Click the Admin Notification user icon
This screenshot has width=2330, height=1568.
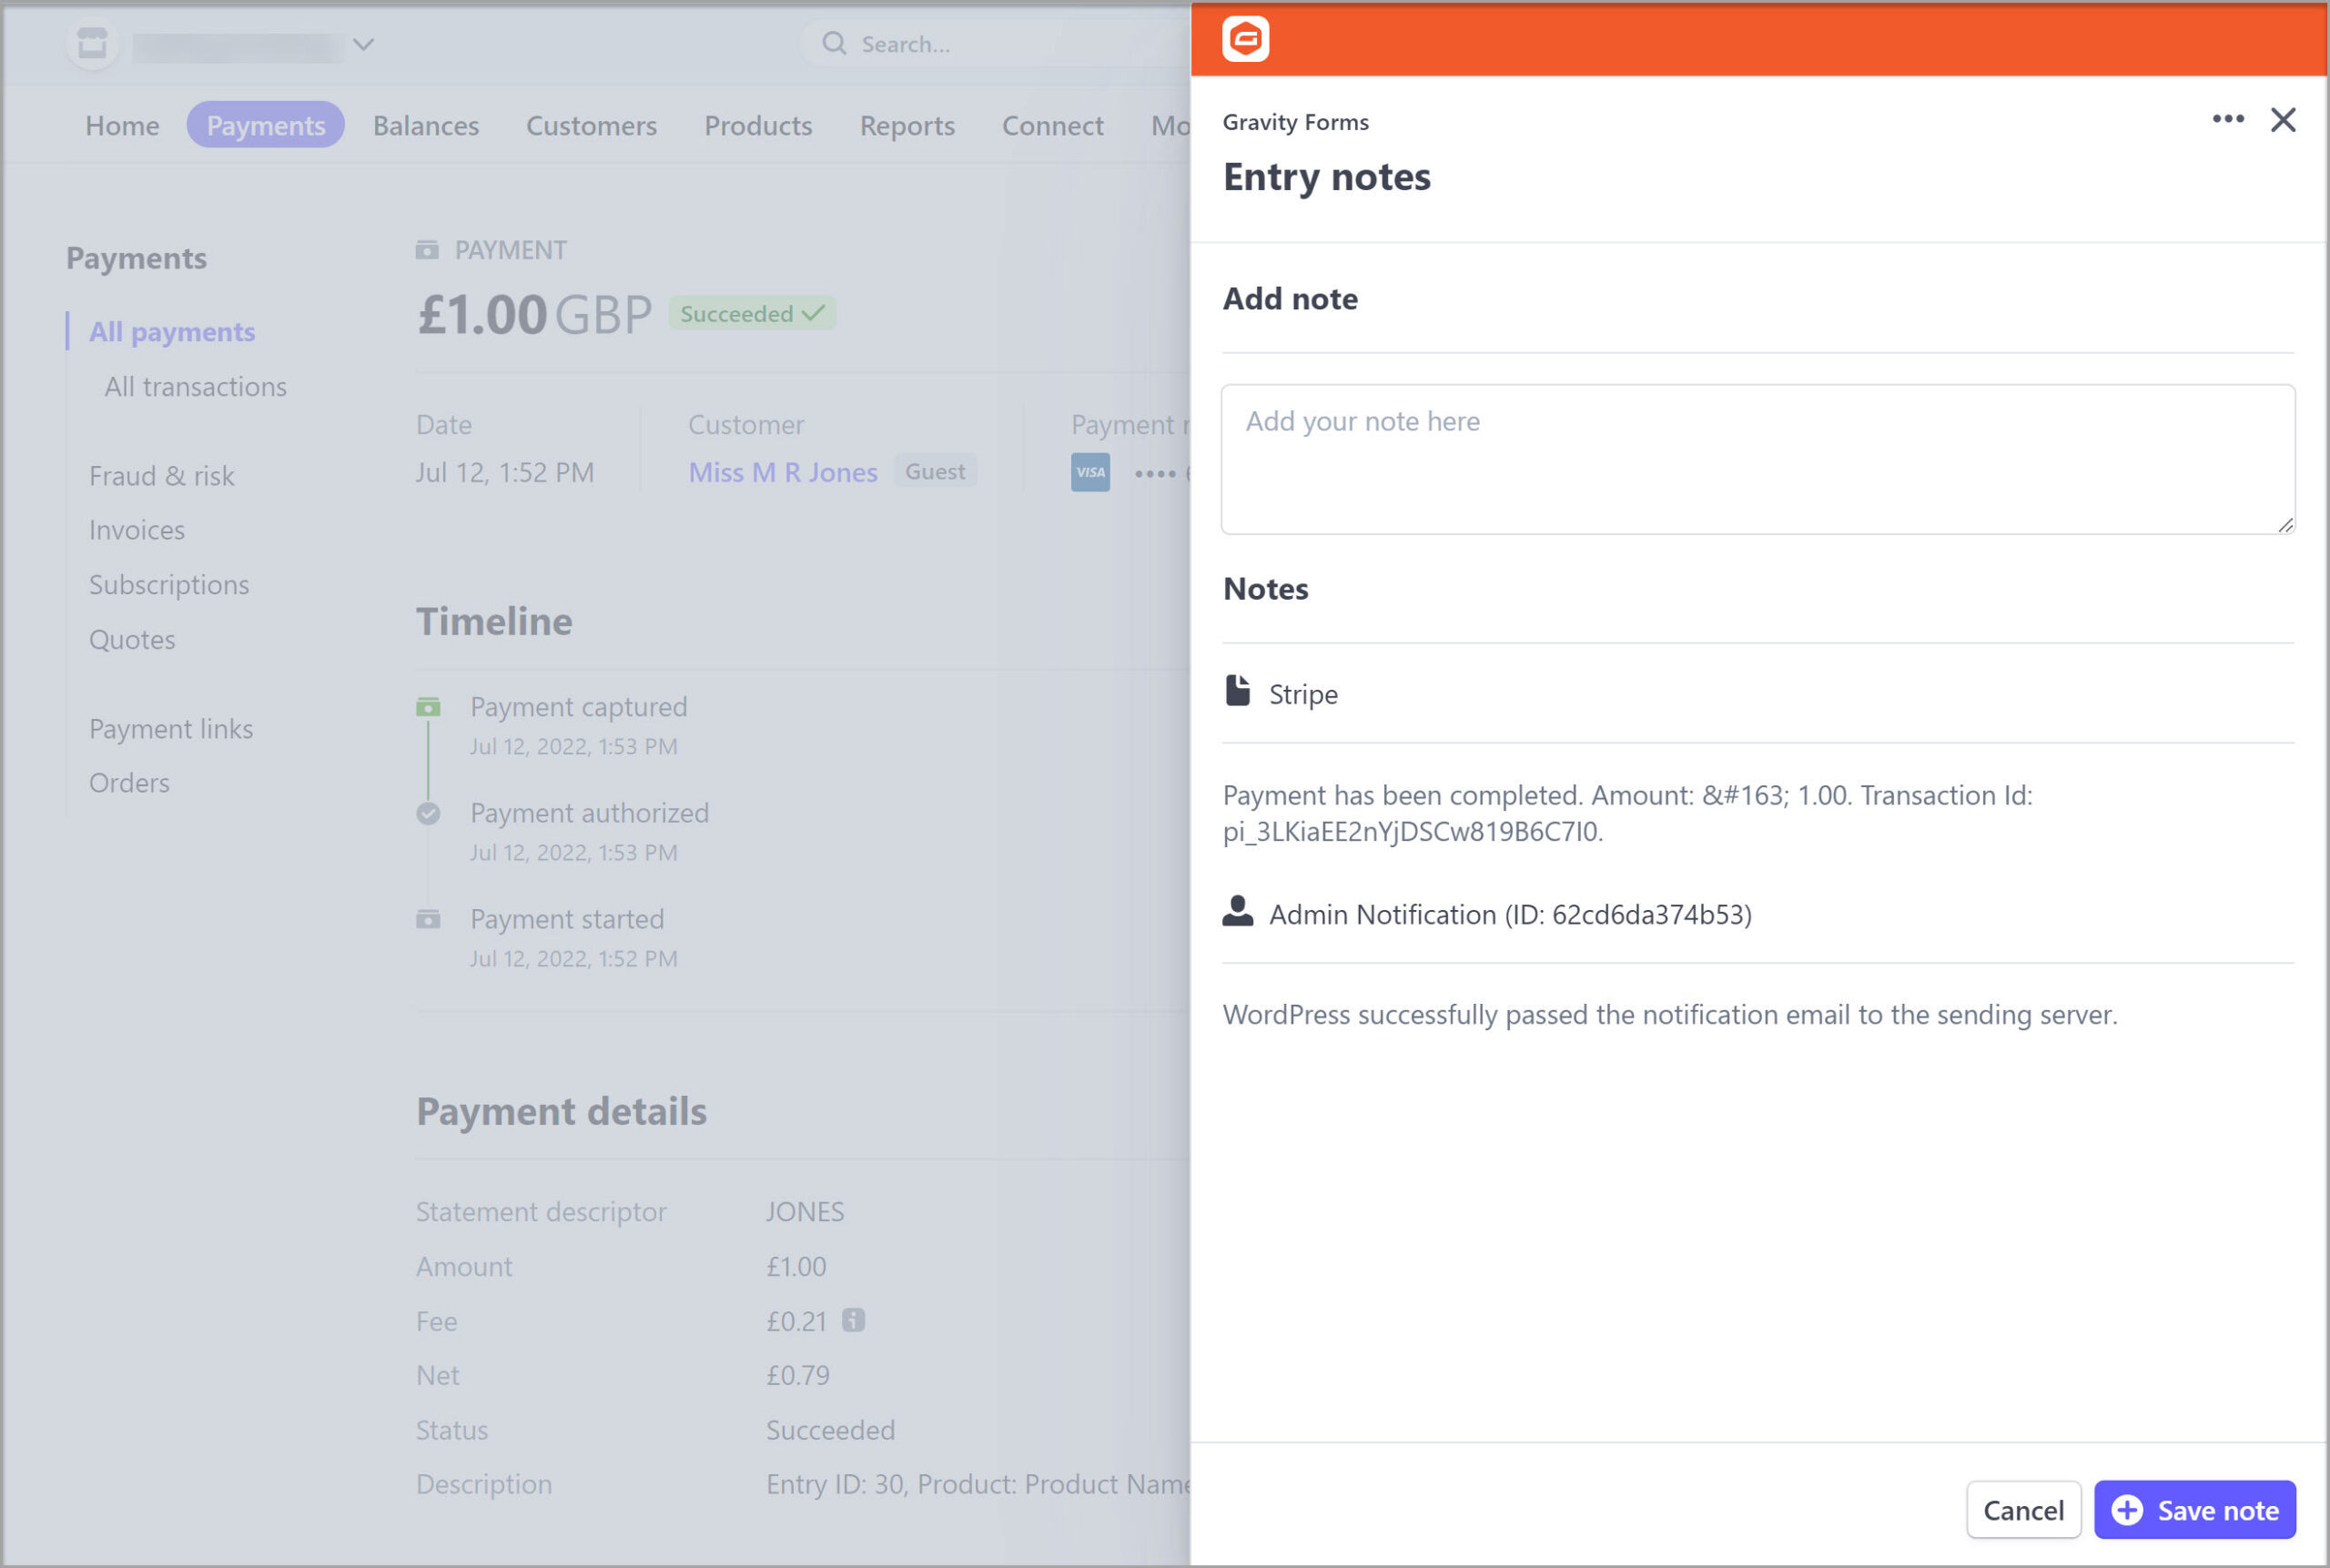[x=1237, y=911]
